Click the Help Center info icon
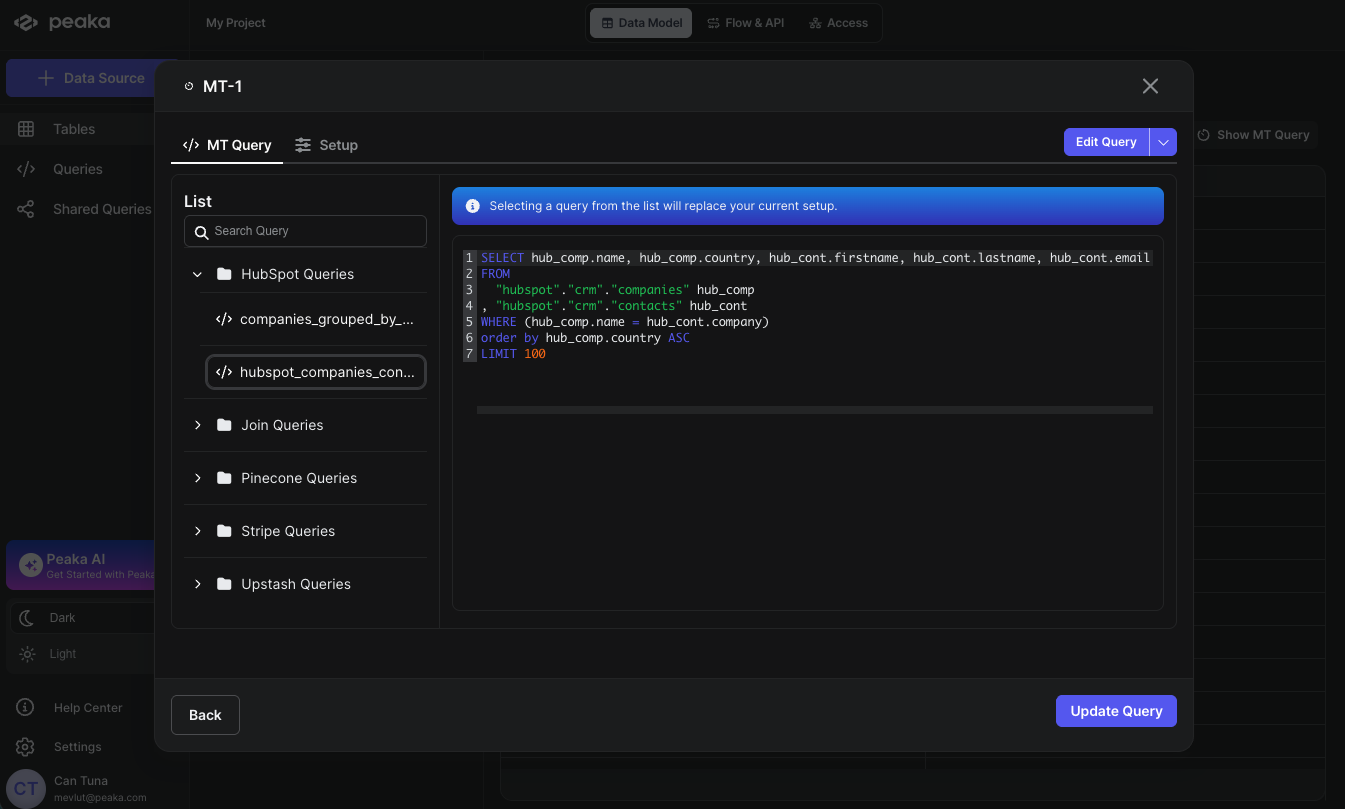This screenshot has height=809, width=1345. coord(26,708)
